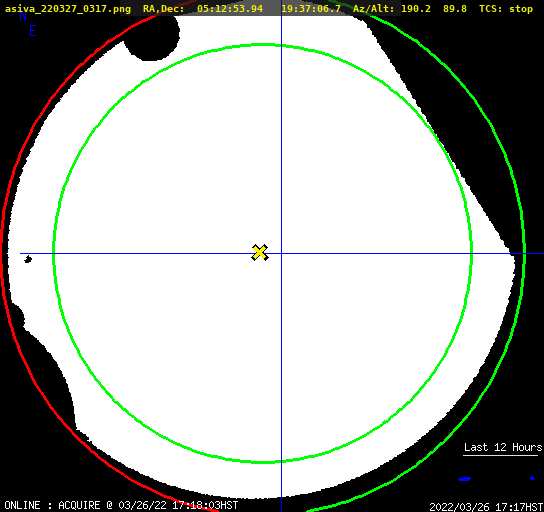The width and height of the screenshot is (544, 512).
Task: Click the top of the inner green circle
Action: pyautogui.click(x=262, y=45)
